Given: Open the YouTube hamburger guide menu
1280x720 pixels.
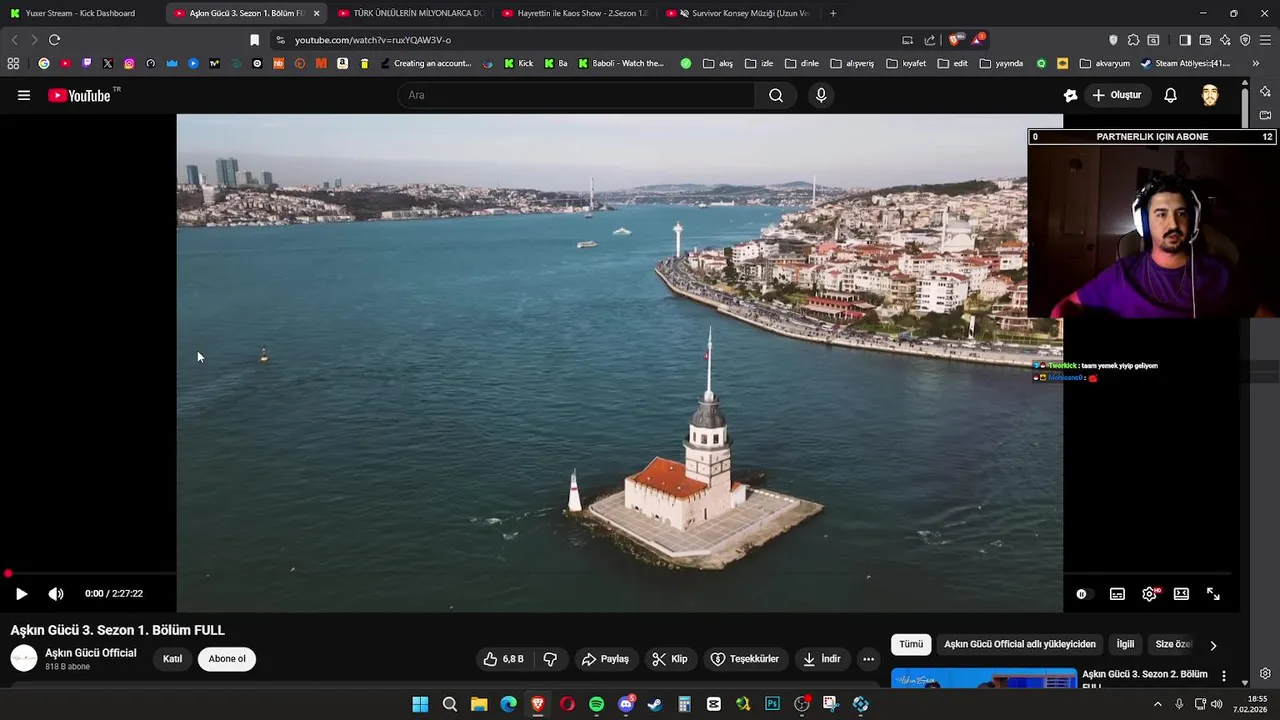Looking at the screenshot, I should point(24,95).
